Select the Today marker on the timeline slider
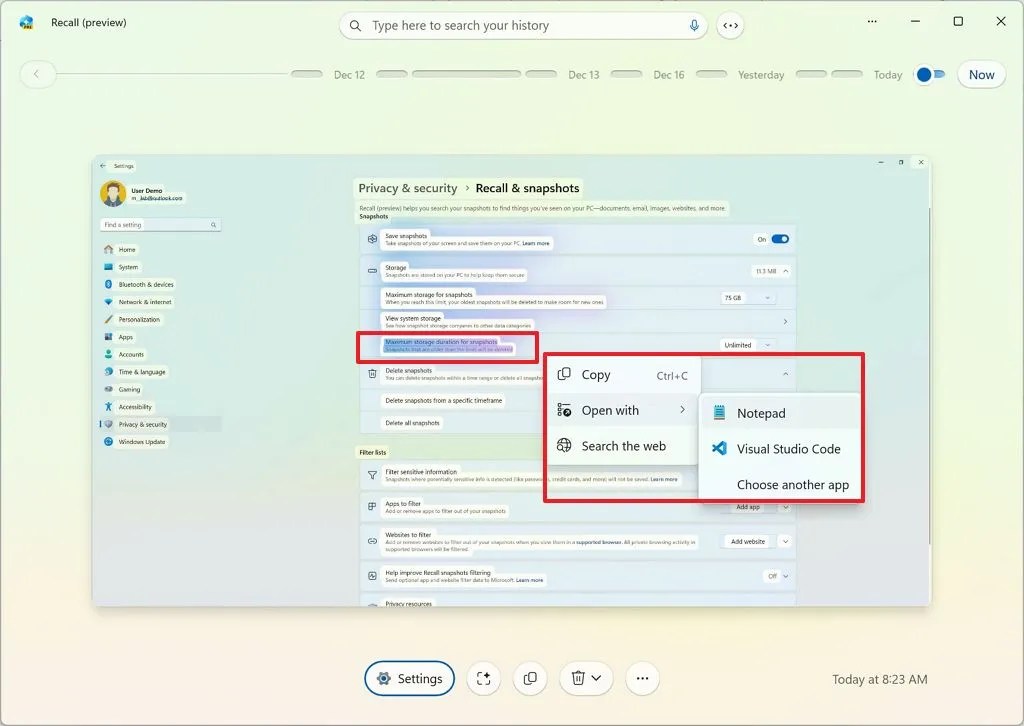Screen dimensions: 1024x726 click(x=886, y=74)
